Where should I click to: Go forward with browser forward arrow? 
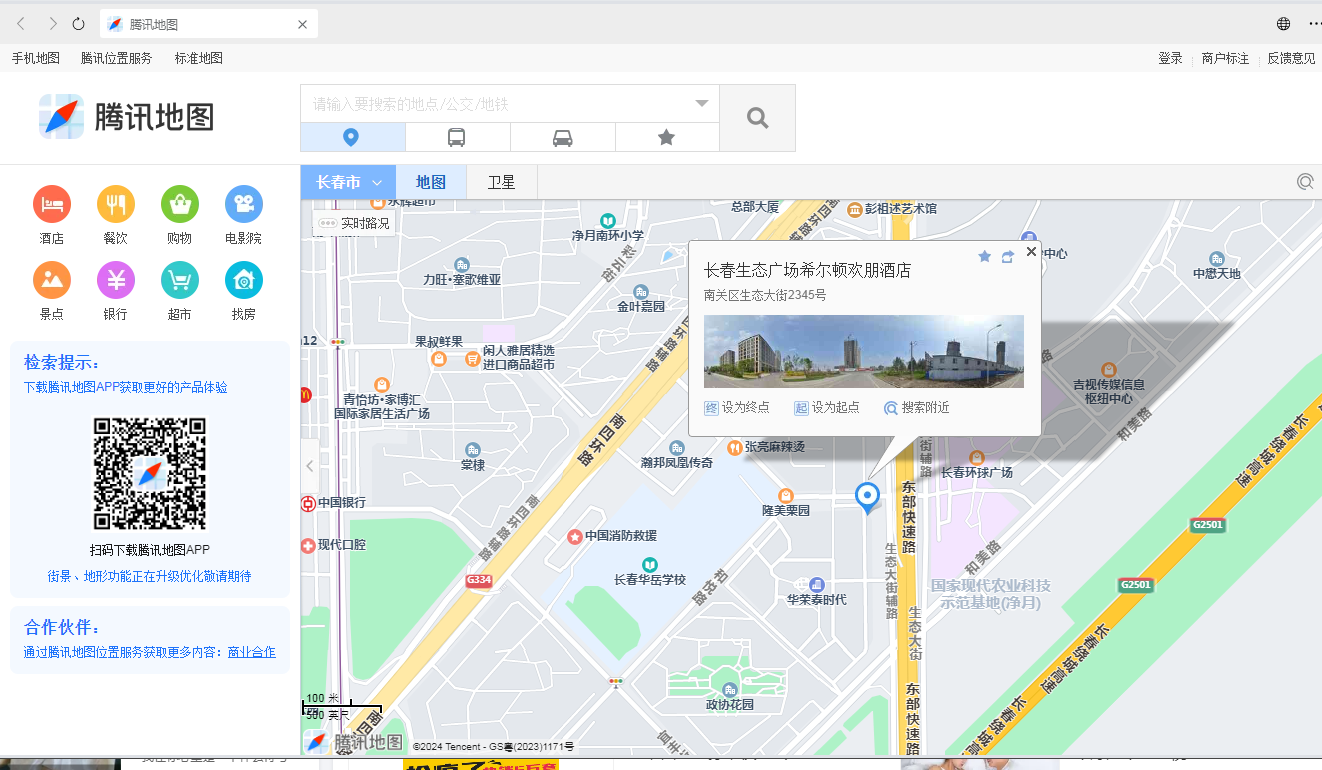coord(53,24)
